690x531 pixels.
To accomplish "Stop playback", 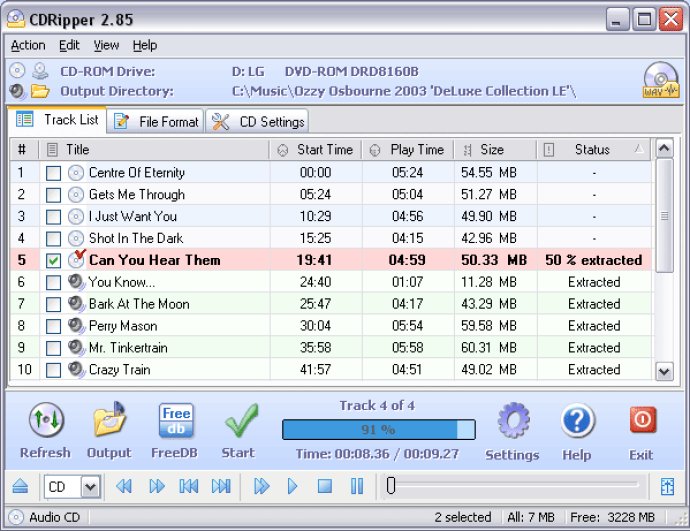I will (x=325, y=487).
